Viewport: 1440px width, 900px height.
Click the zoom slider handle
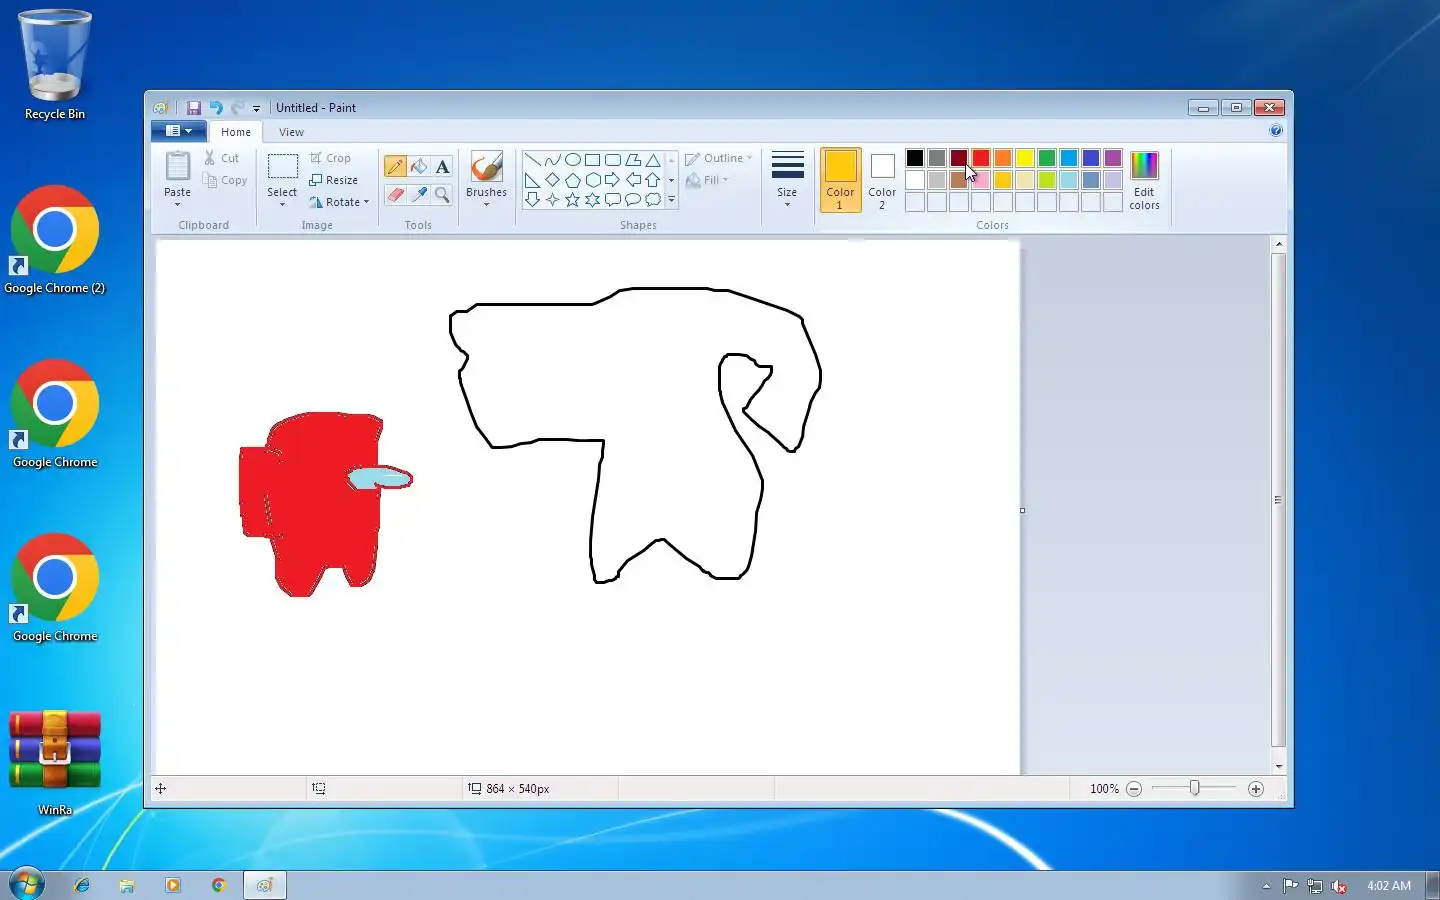point(1194,789)
